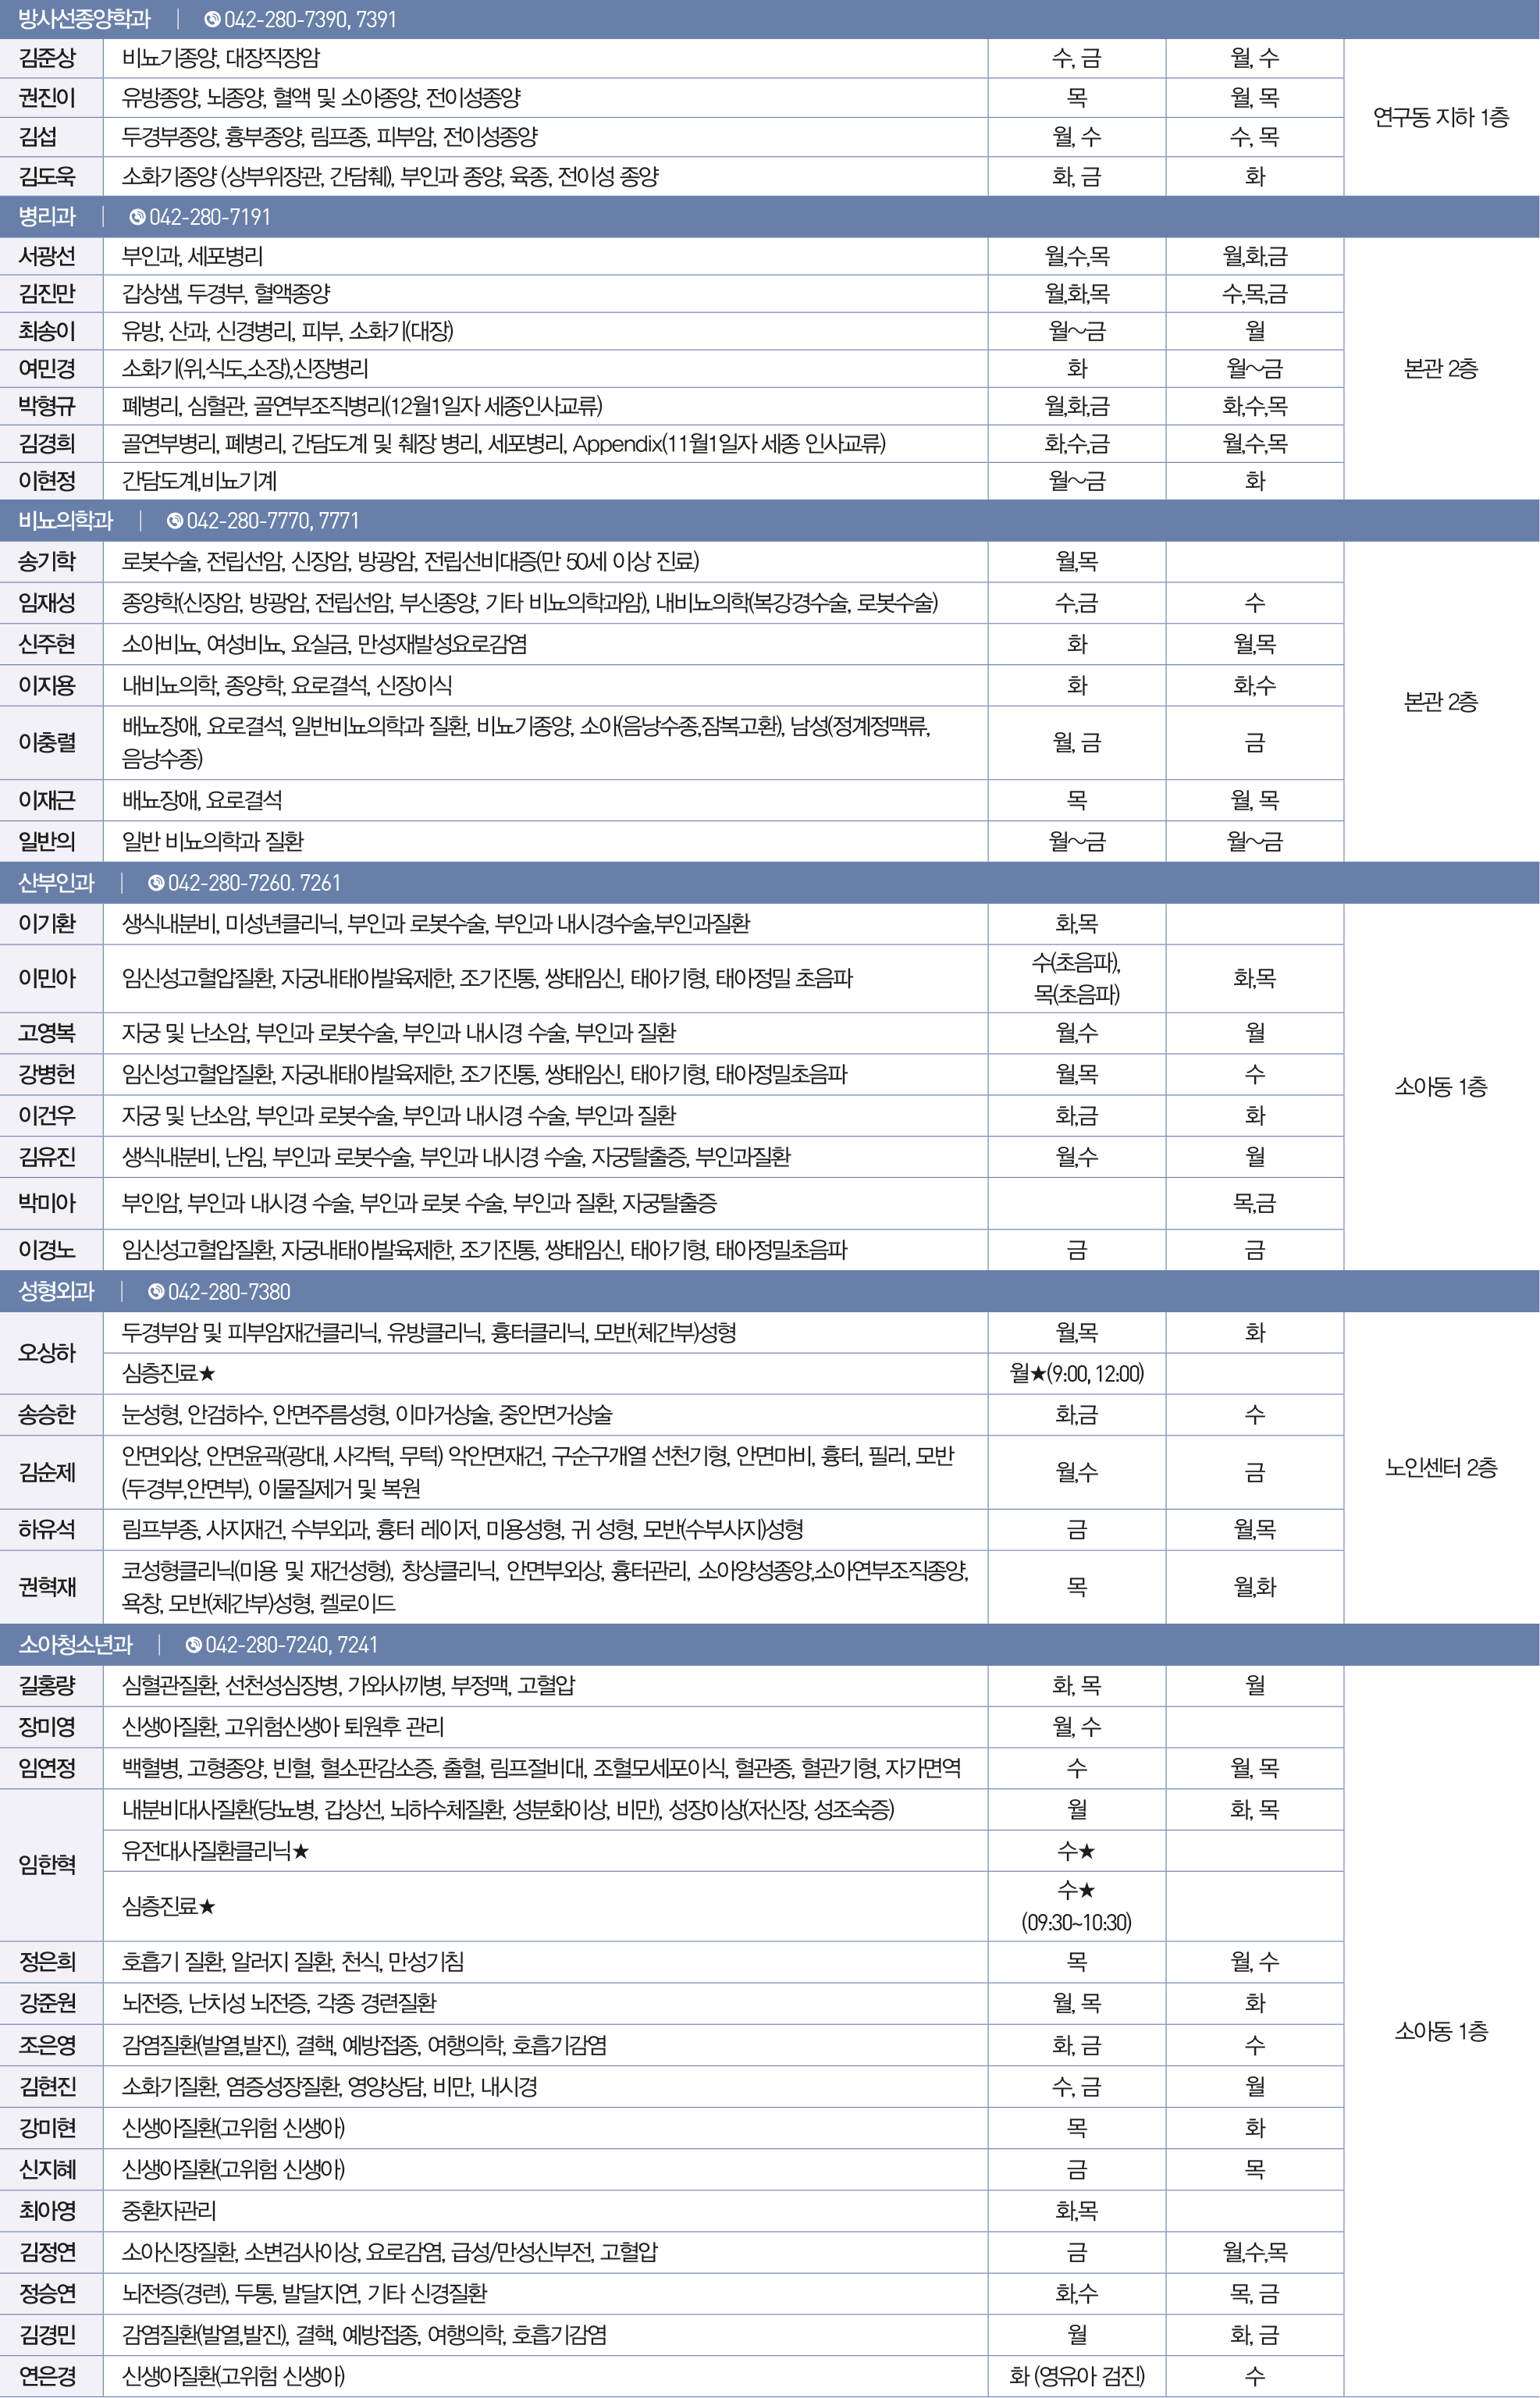
Task: Select doctor name 최송이
Action: pos(47,331)
